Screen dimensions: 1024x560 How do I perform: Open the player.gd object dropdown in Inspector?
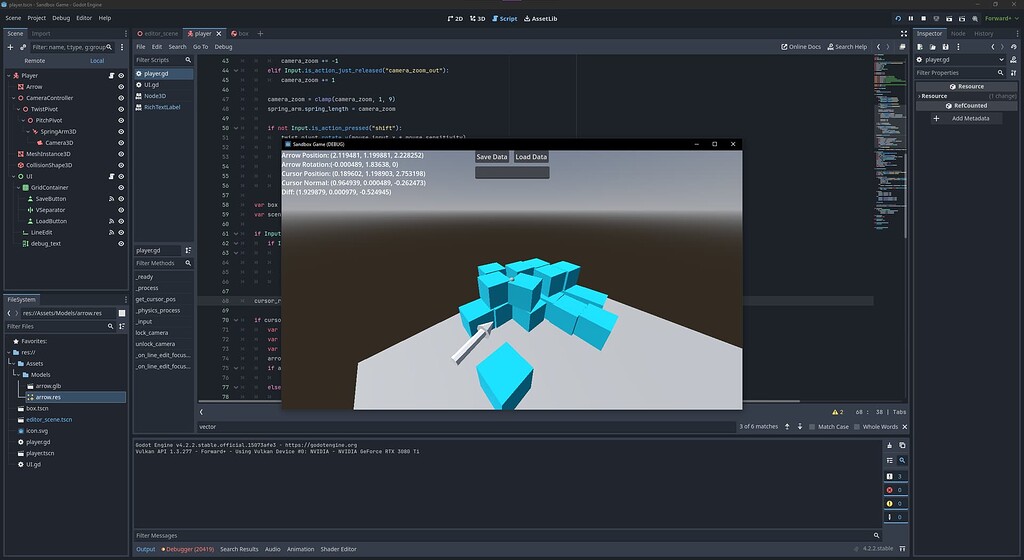[x=1001, y=59]
